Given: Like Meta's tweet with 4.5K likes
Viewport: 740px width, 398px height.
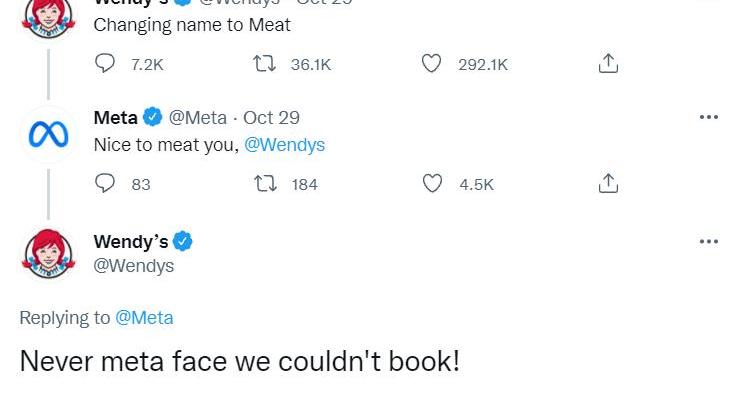Looking at the screenshot, I should tap(432, 183).
